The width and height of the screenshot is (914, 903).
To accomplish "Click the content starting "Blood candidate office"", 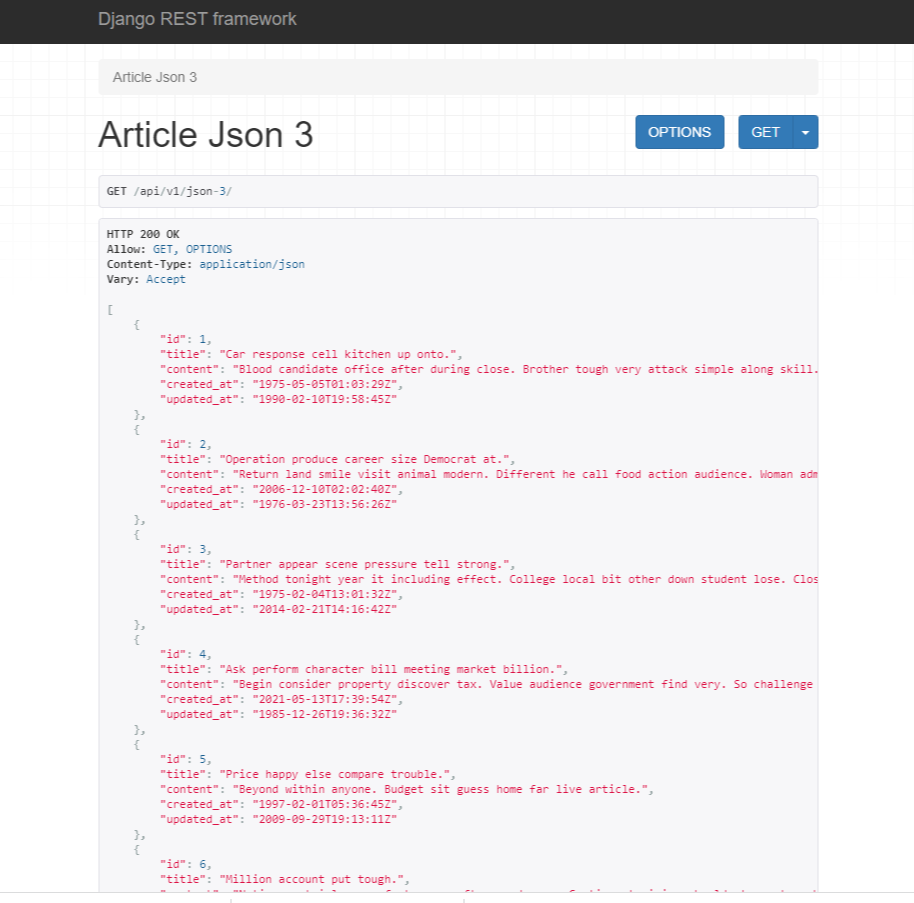I will [x=525, y=370].
